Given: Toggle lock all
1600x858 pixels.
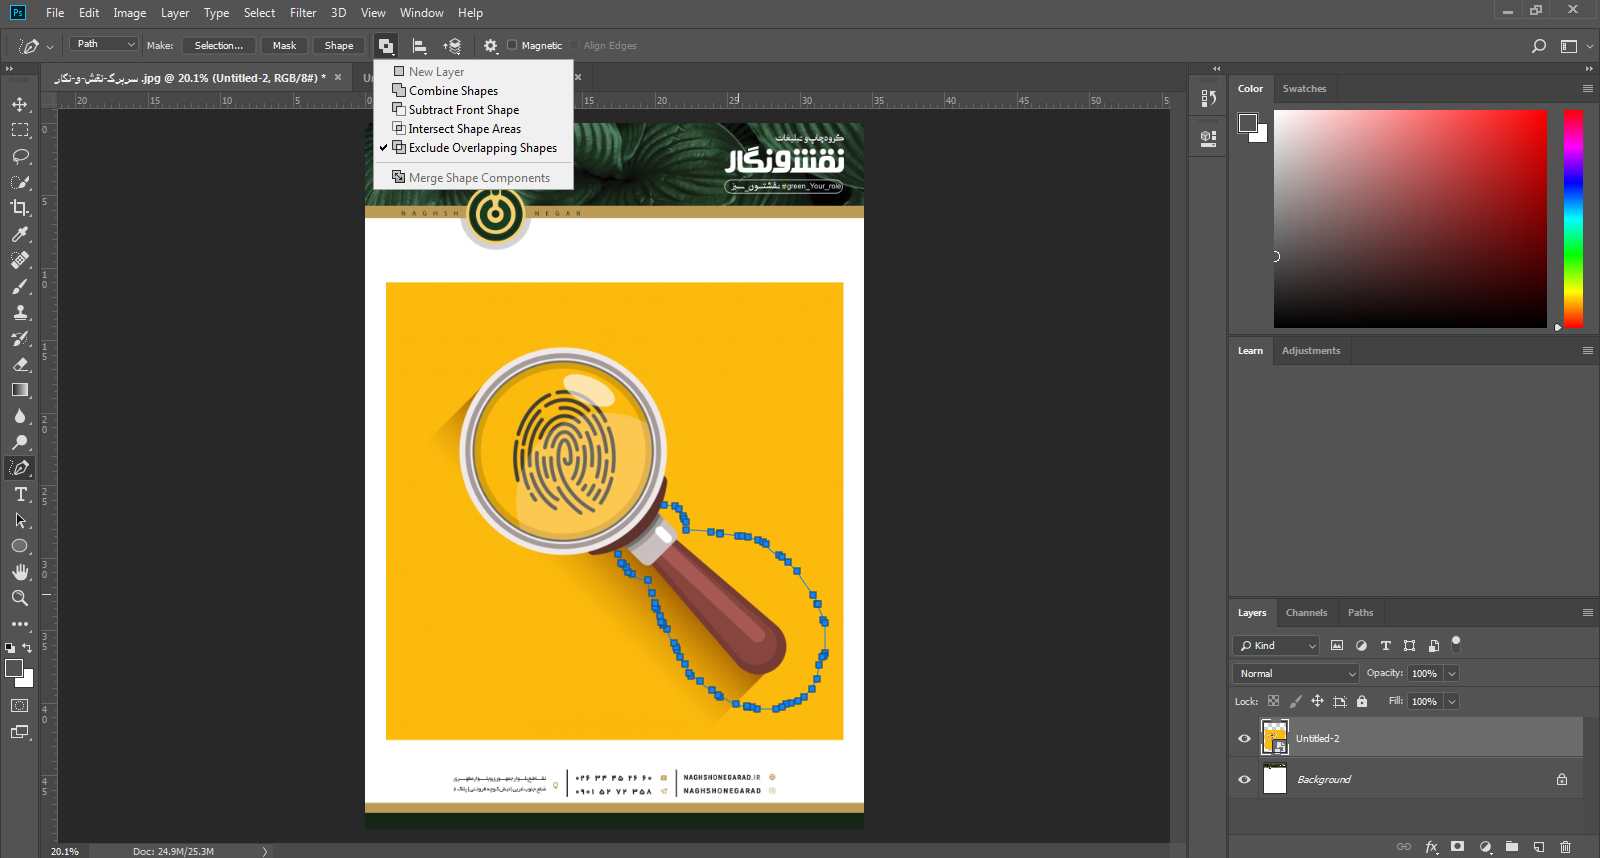Looking at the screenshot, I should pos(1362,701).
